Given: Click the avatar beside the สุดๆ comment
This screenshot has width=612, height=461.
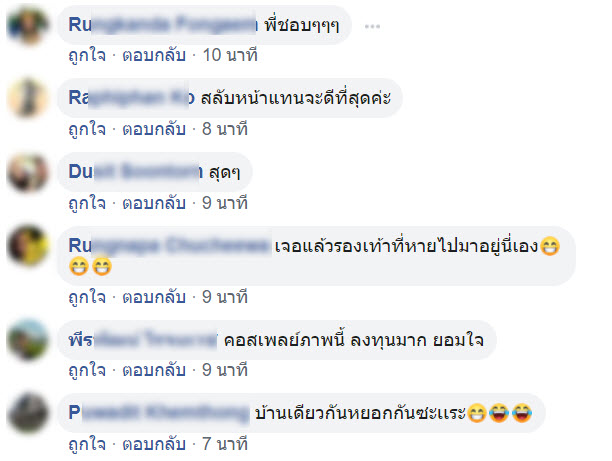Looking at the screenshot, I should [28, 173].
